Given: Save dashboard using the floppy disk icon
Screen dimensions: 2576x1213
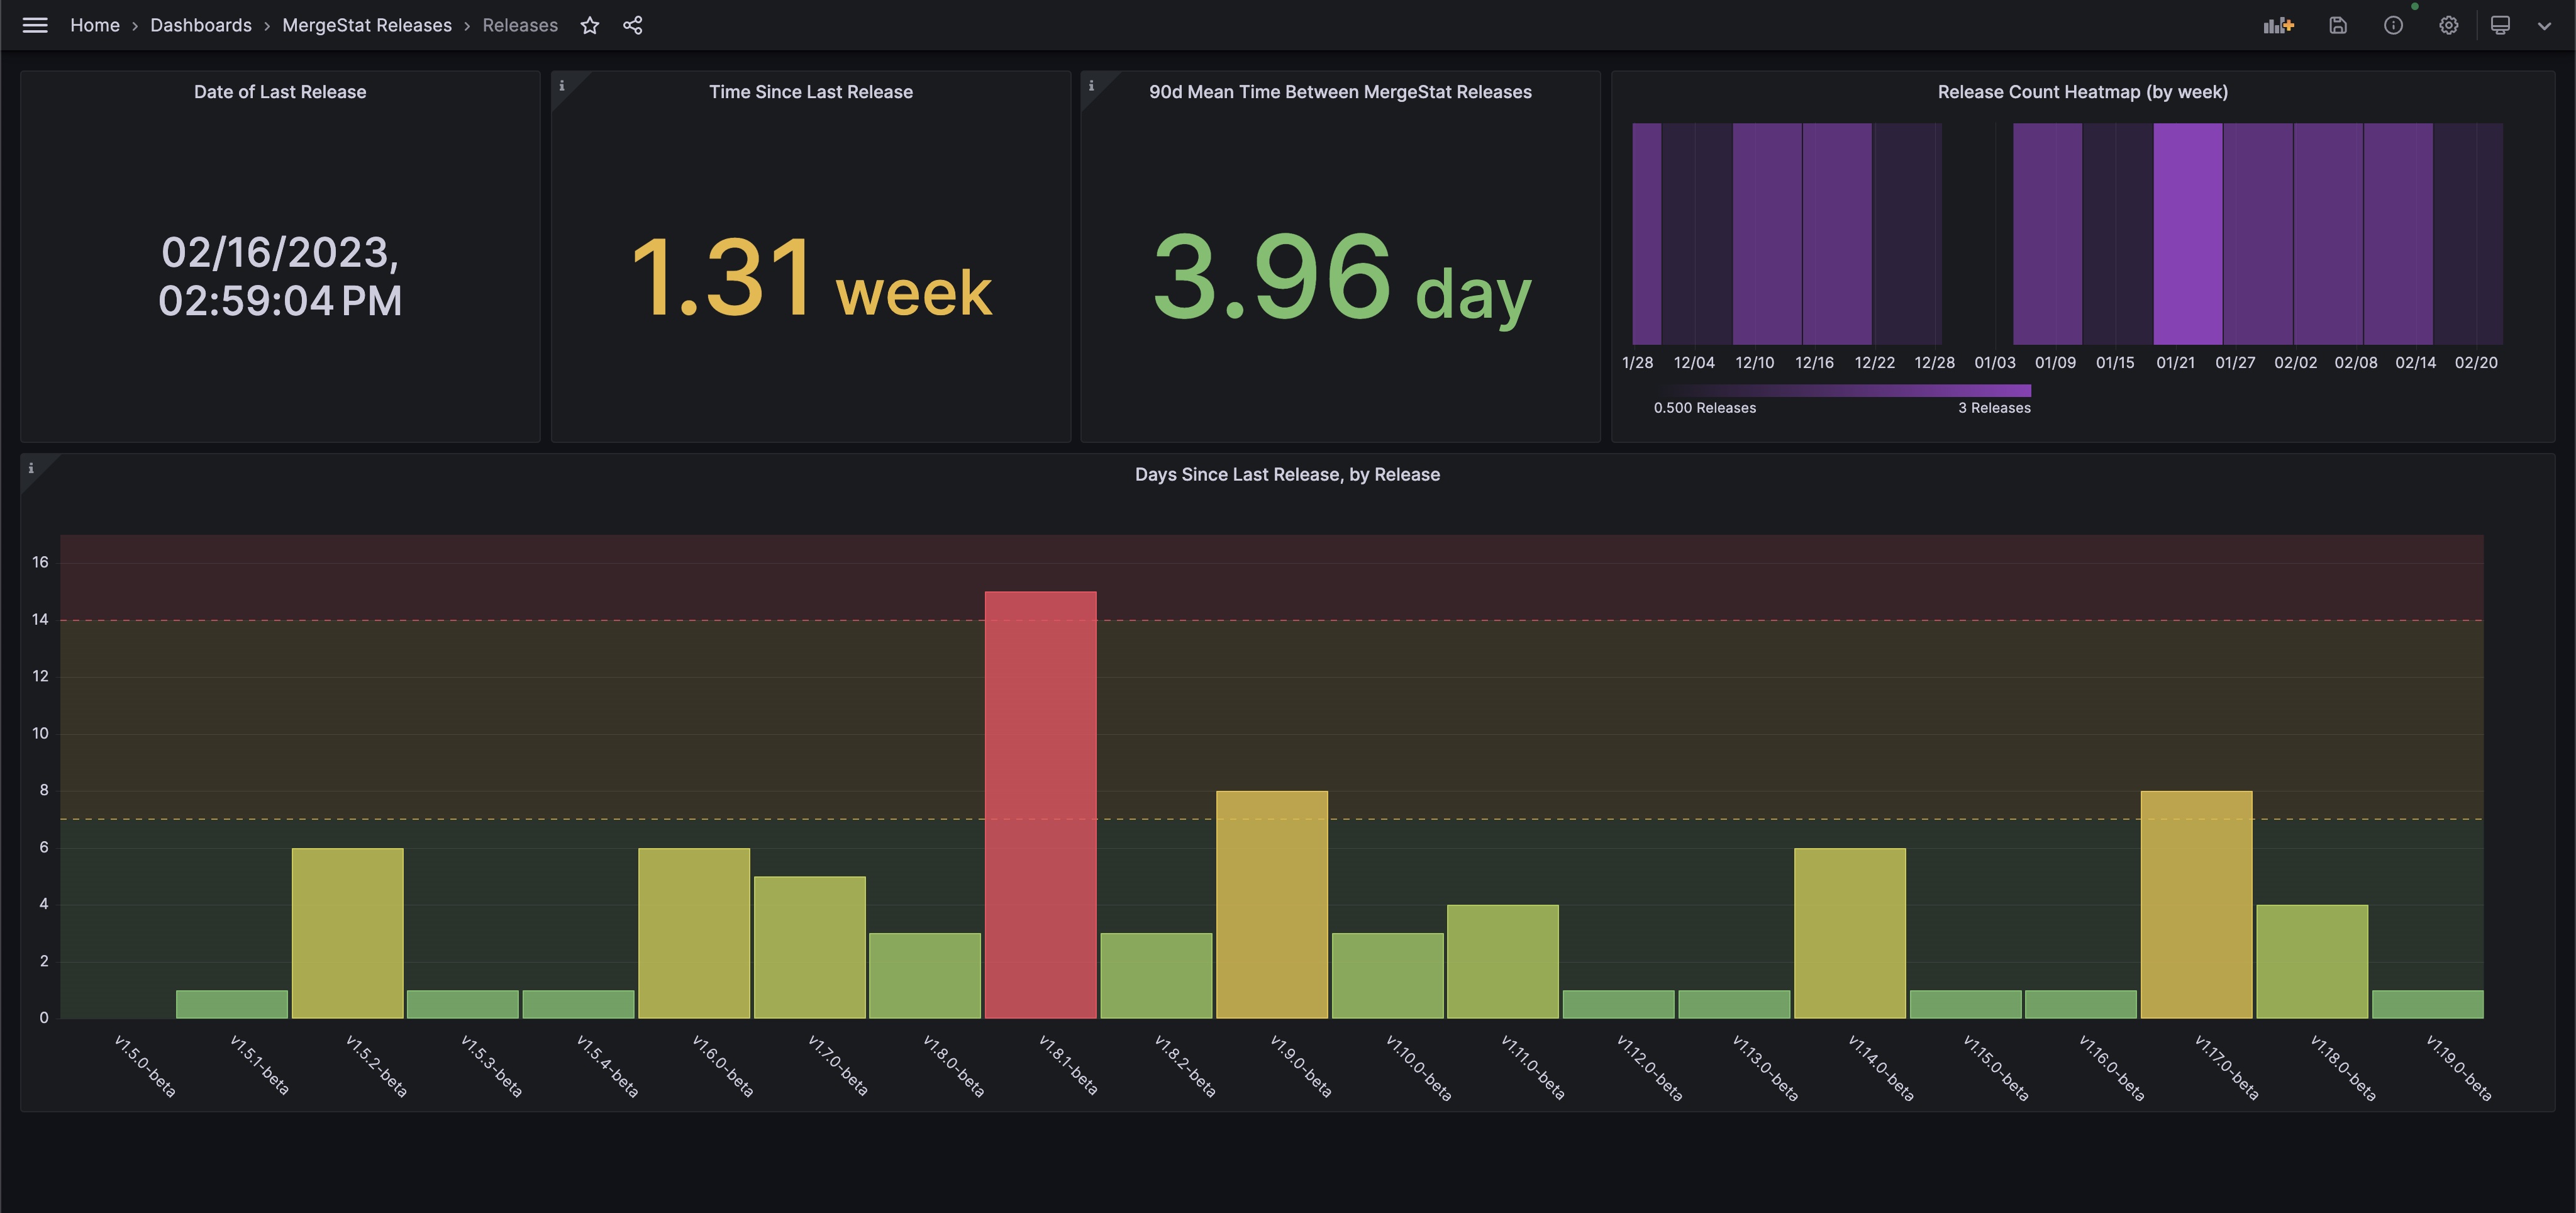Looking at the screenshot, I should (2338, 25).
